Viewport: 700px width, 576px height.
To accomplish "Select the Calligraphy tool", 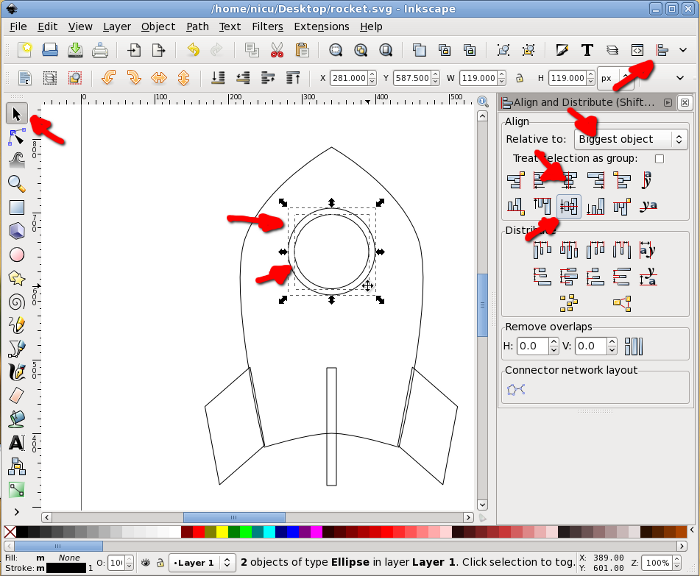I will [x=17, y=372].
